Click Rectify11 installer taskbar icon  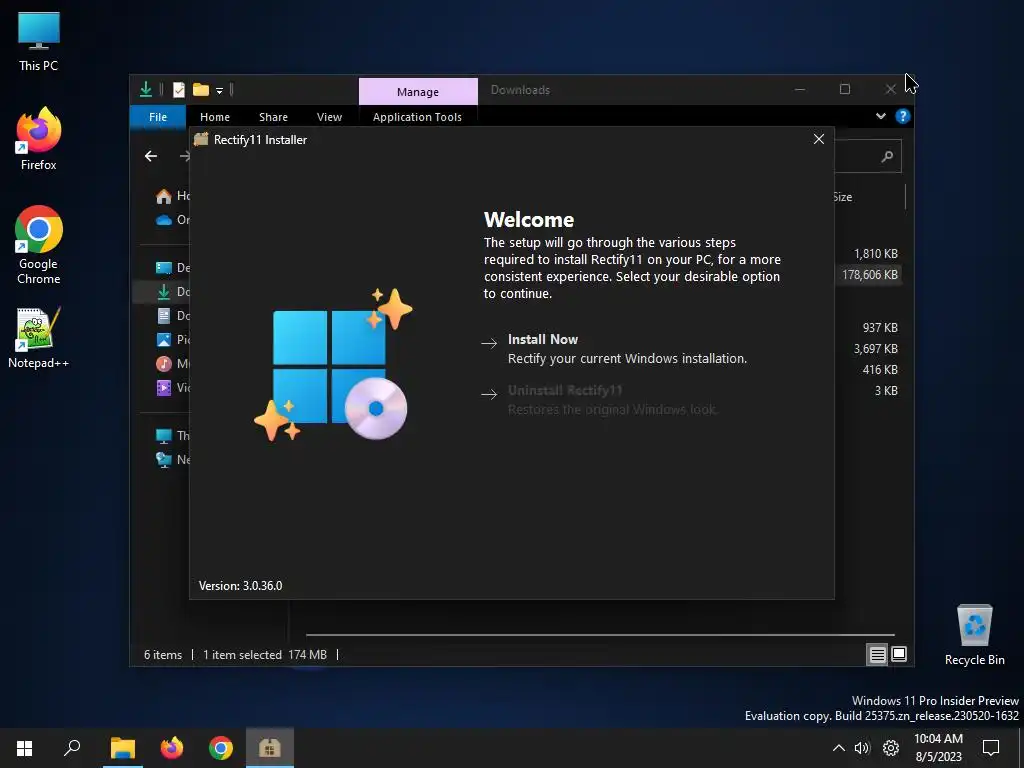tap(270, 748)
